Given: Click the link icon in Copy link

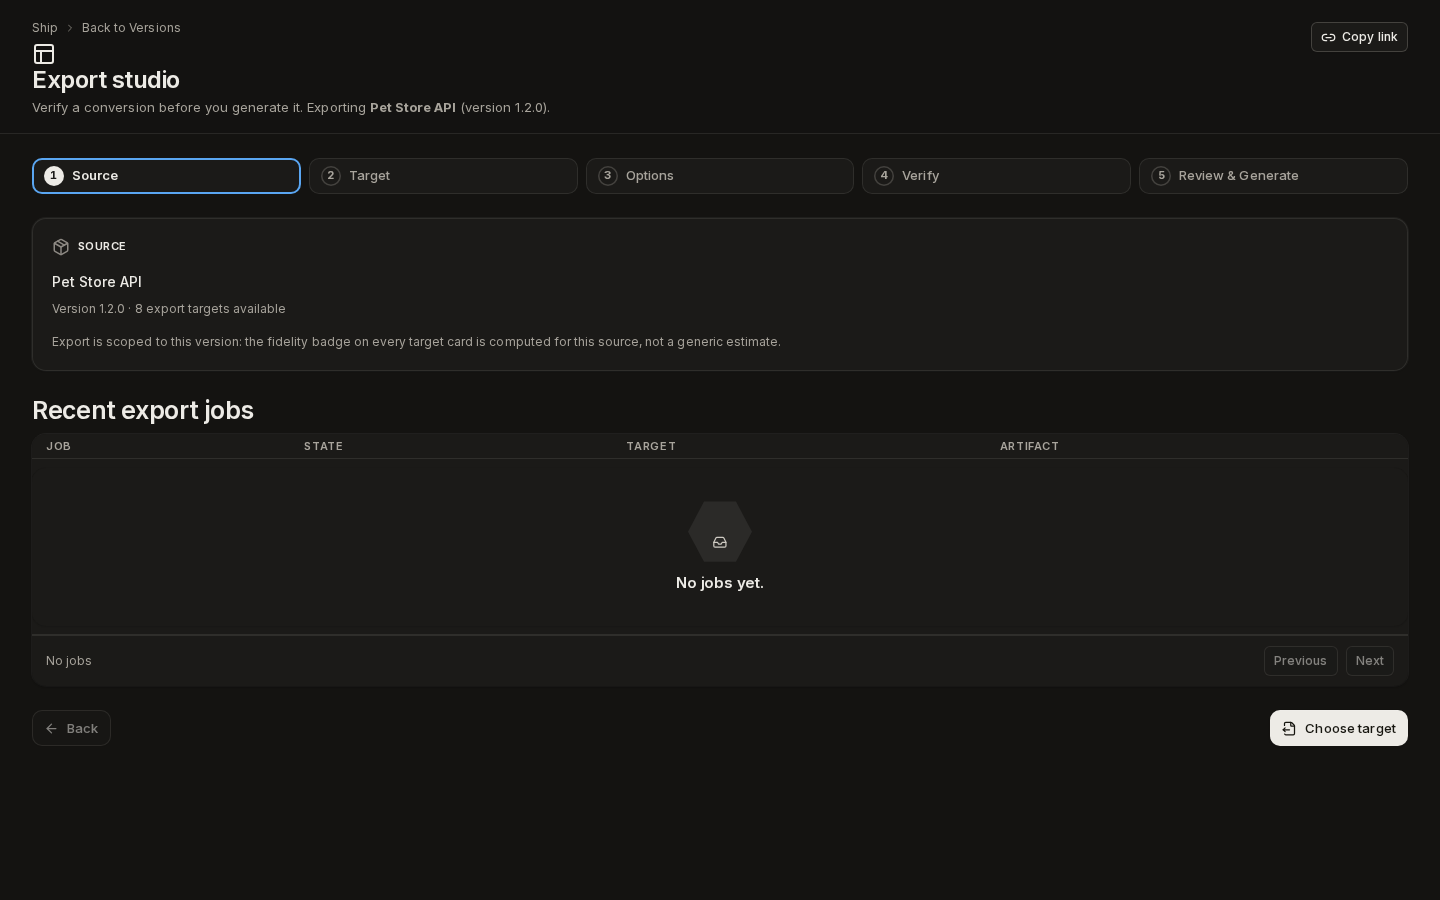Looking at the screenshot, I should point(1328,37).
